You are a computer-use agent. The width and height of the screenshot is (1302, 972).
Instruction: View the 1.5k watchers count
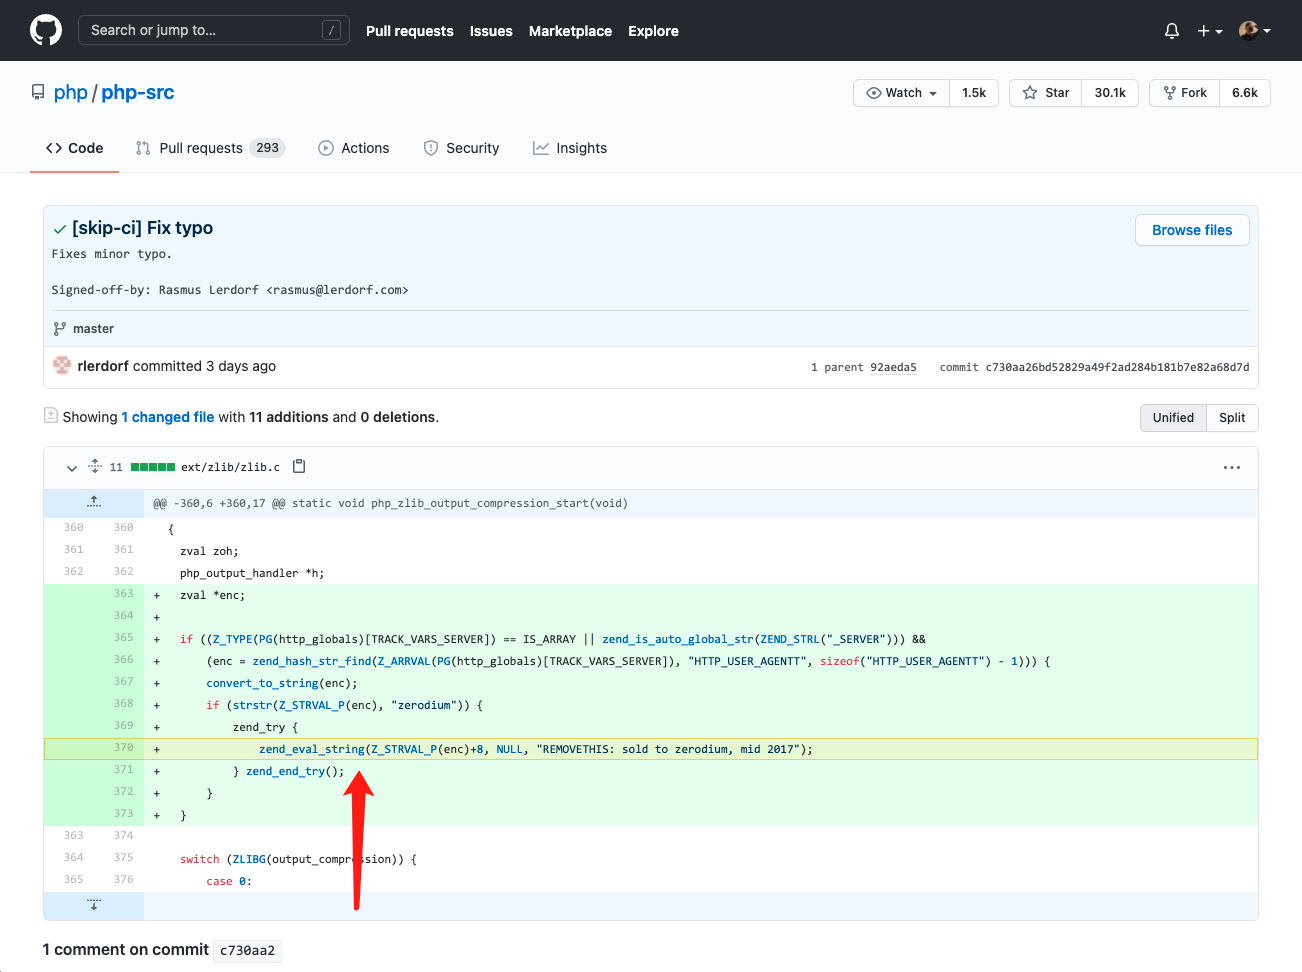point(974,93)
